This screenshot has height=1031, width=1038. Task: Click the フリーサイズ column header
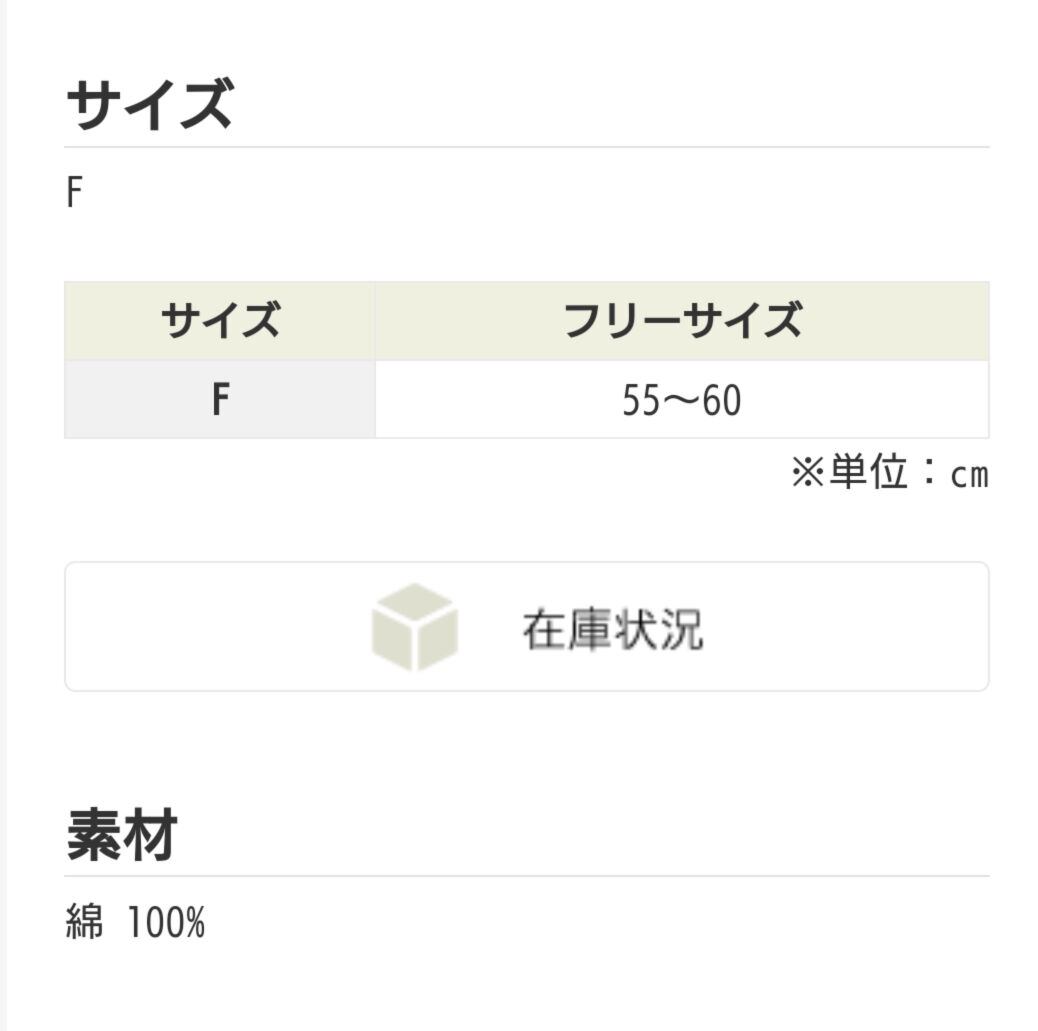tap(682, 321)
